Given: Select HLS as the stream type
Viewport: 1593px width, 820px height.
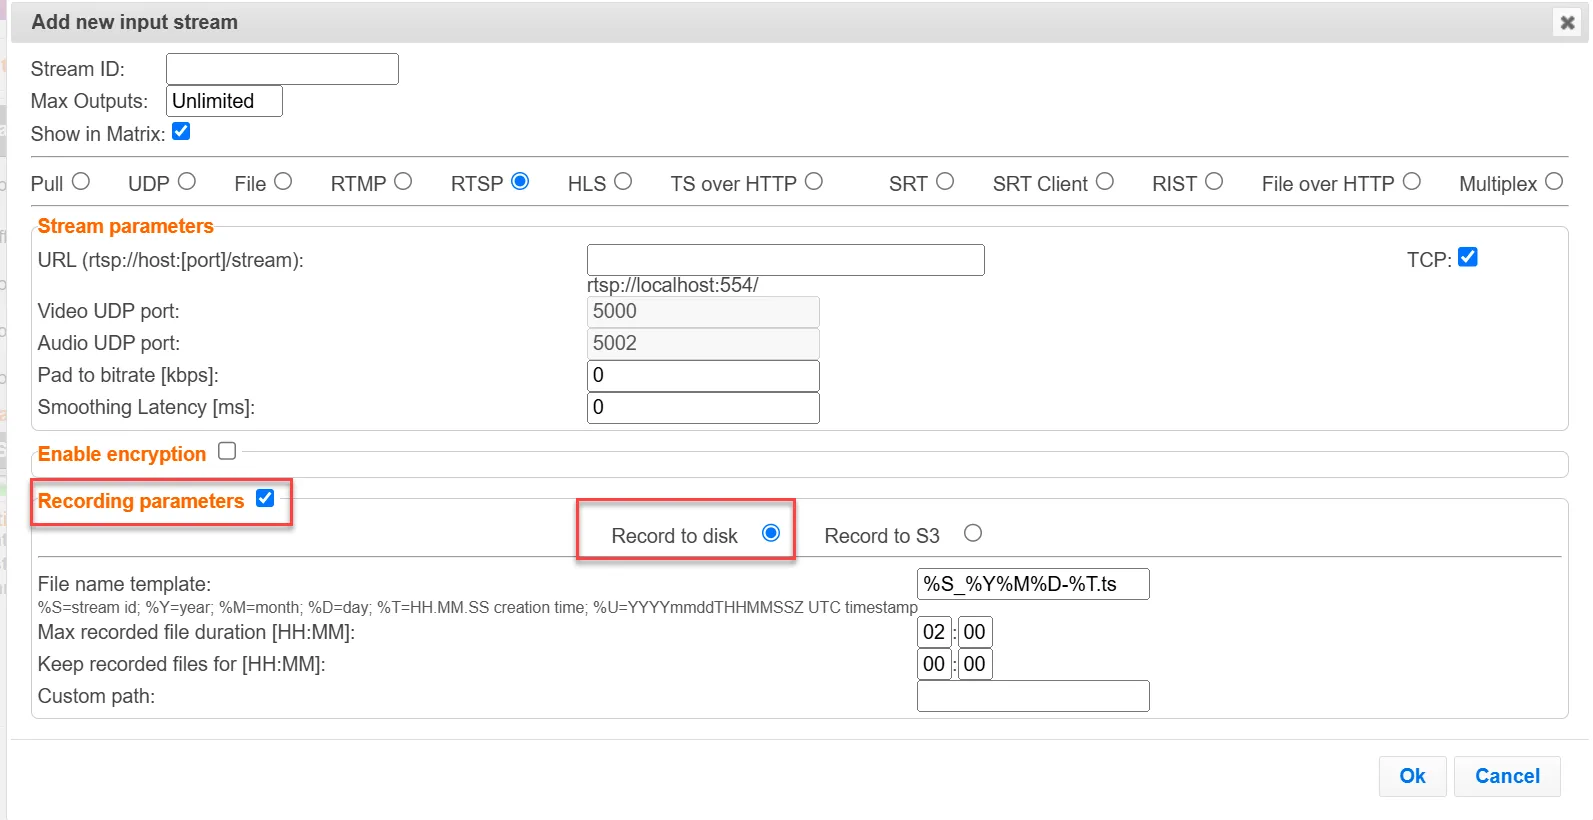Looking at the screenshot, I should click(x=623, y=181).
